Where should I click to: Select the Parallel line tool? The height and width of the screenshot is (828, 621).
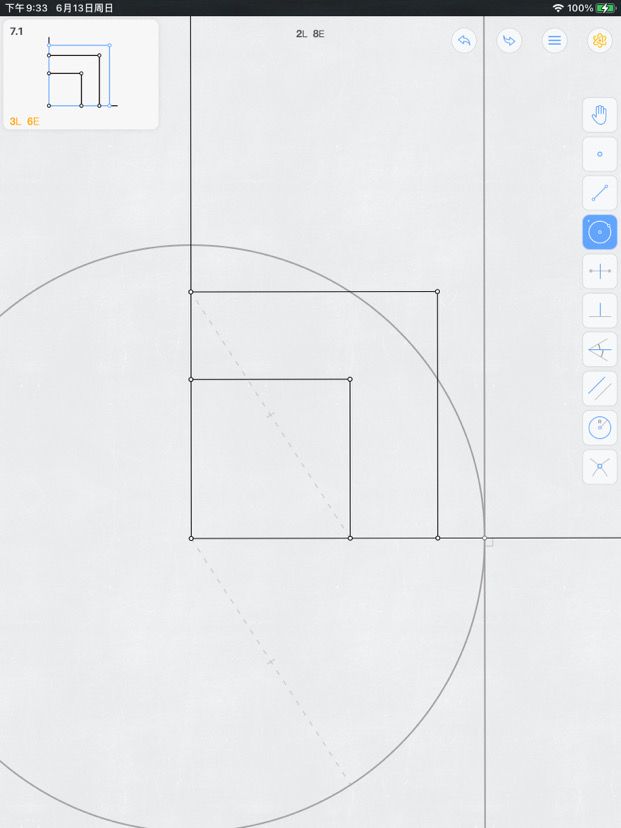pos(599,389)
